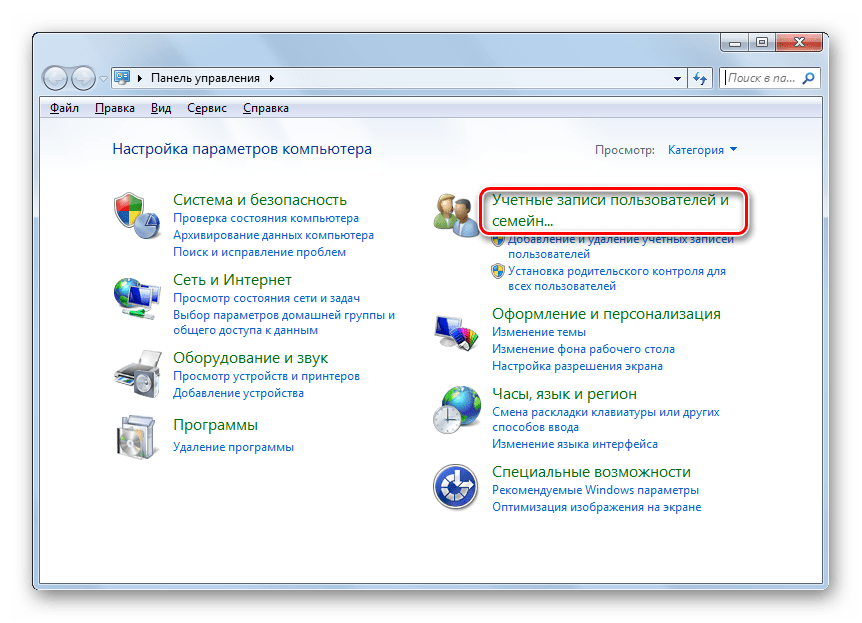This screenshot has width=862, height=623.
Task: Open 'Система и безопасность' category
Action: click(x=260, y=200)
